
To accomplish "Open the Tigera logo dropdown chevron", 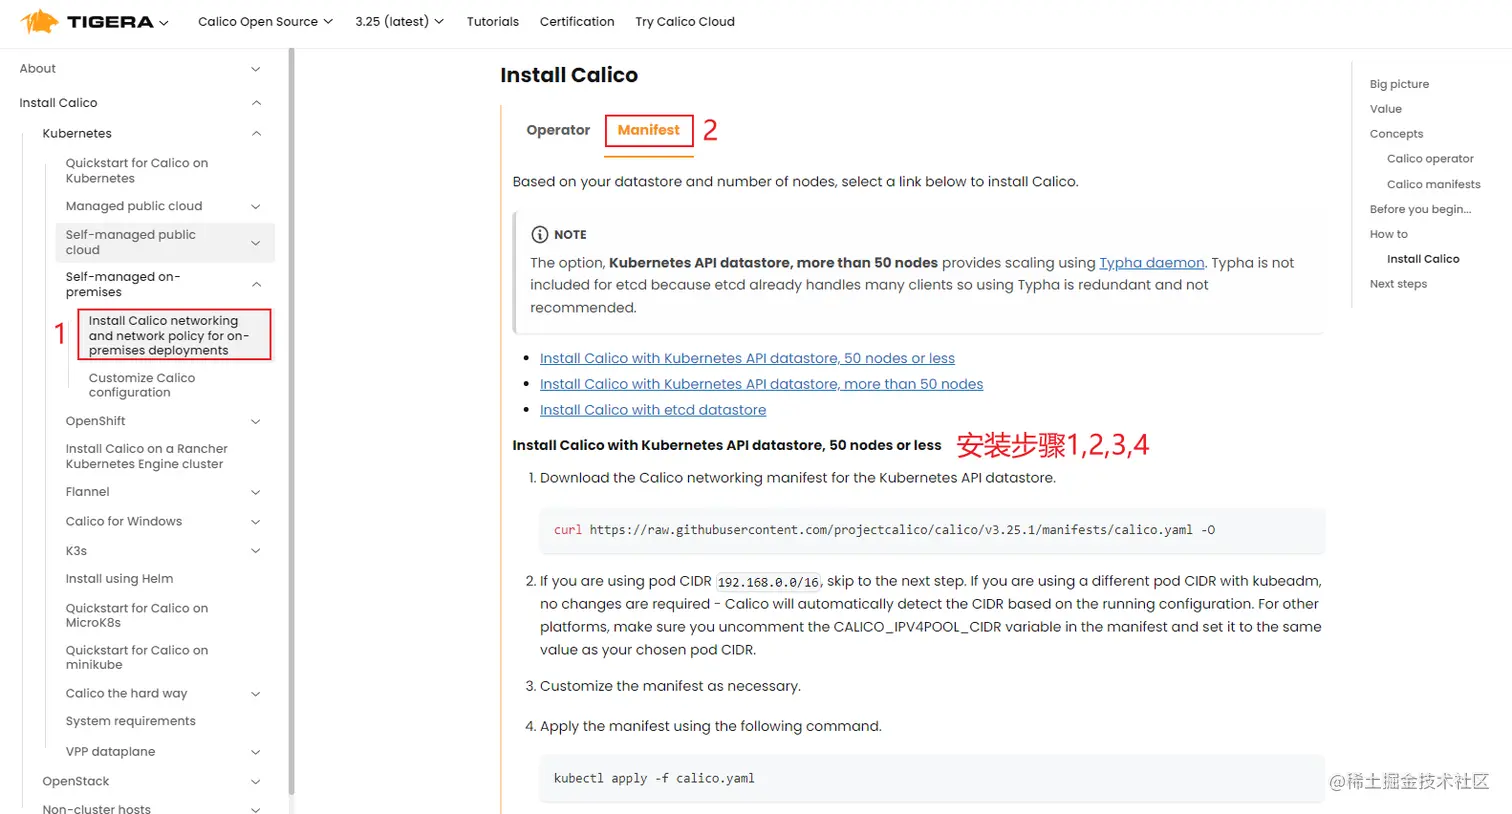I will pos(164,22).
